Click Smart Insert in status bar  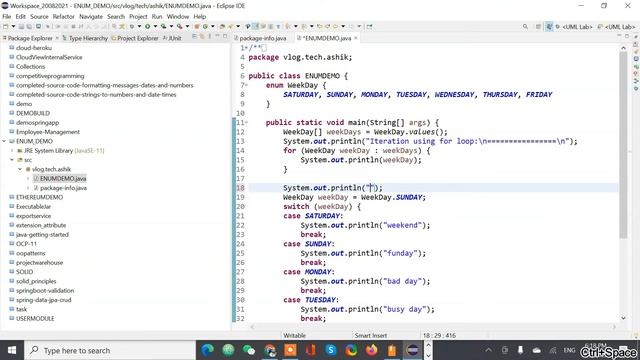coord(371,336)
